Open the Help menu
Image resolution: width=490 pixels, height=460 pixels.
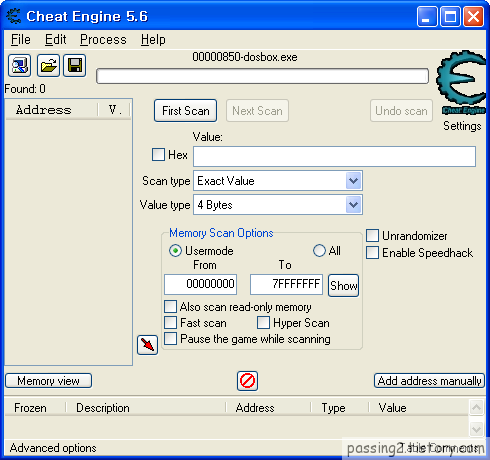(153, 40)
